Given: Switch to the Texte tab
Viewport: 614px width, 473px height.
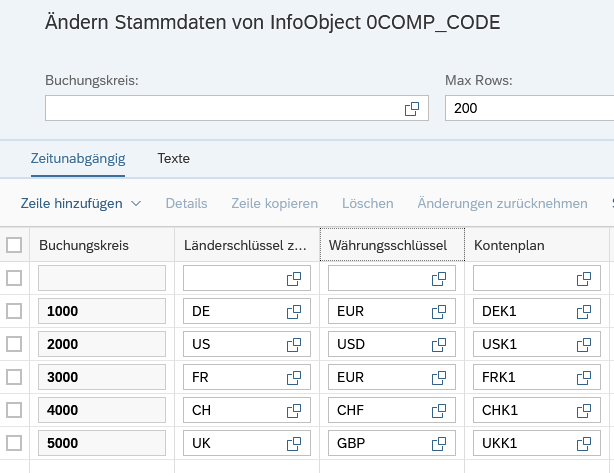Looking at the screenshot, I should click(173, 159).
